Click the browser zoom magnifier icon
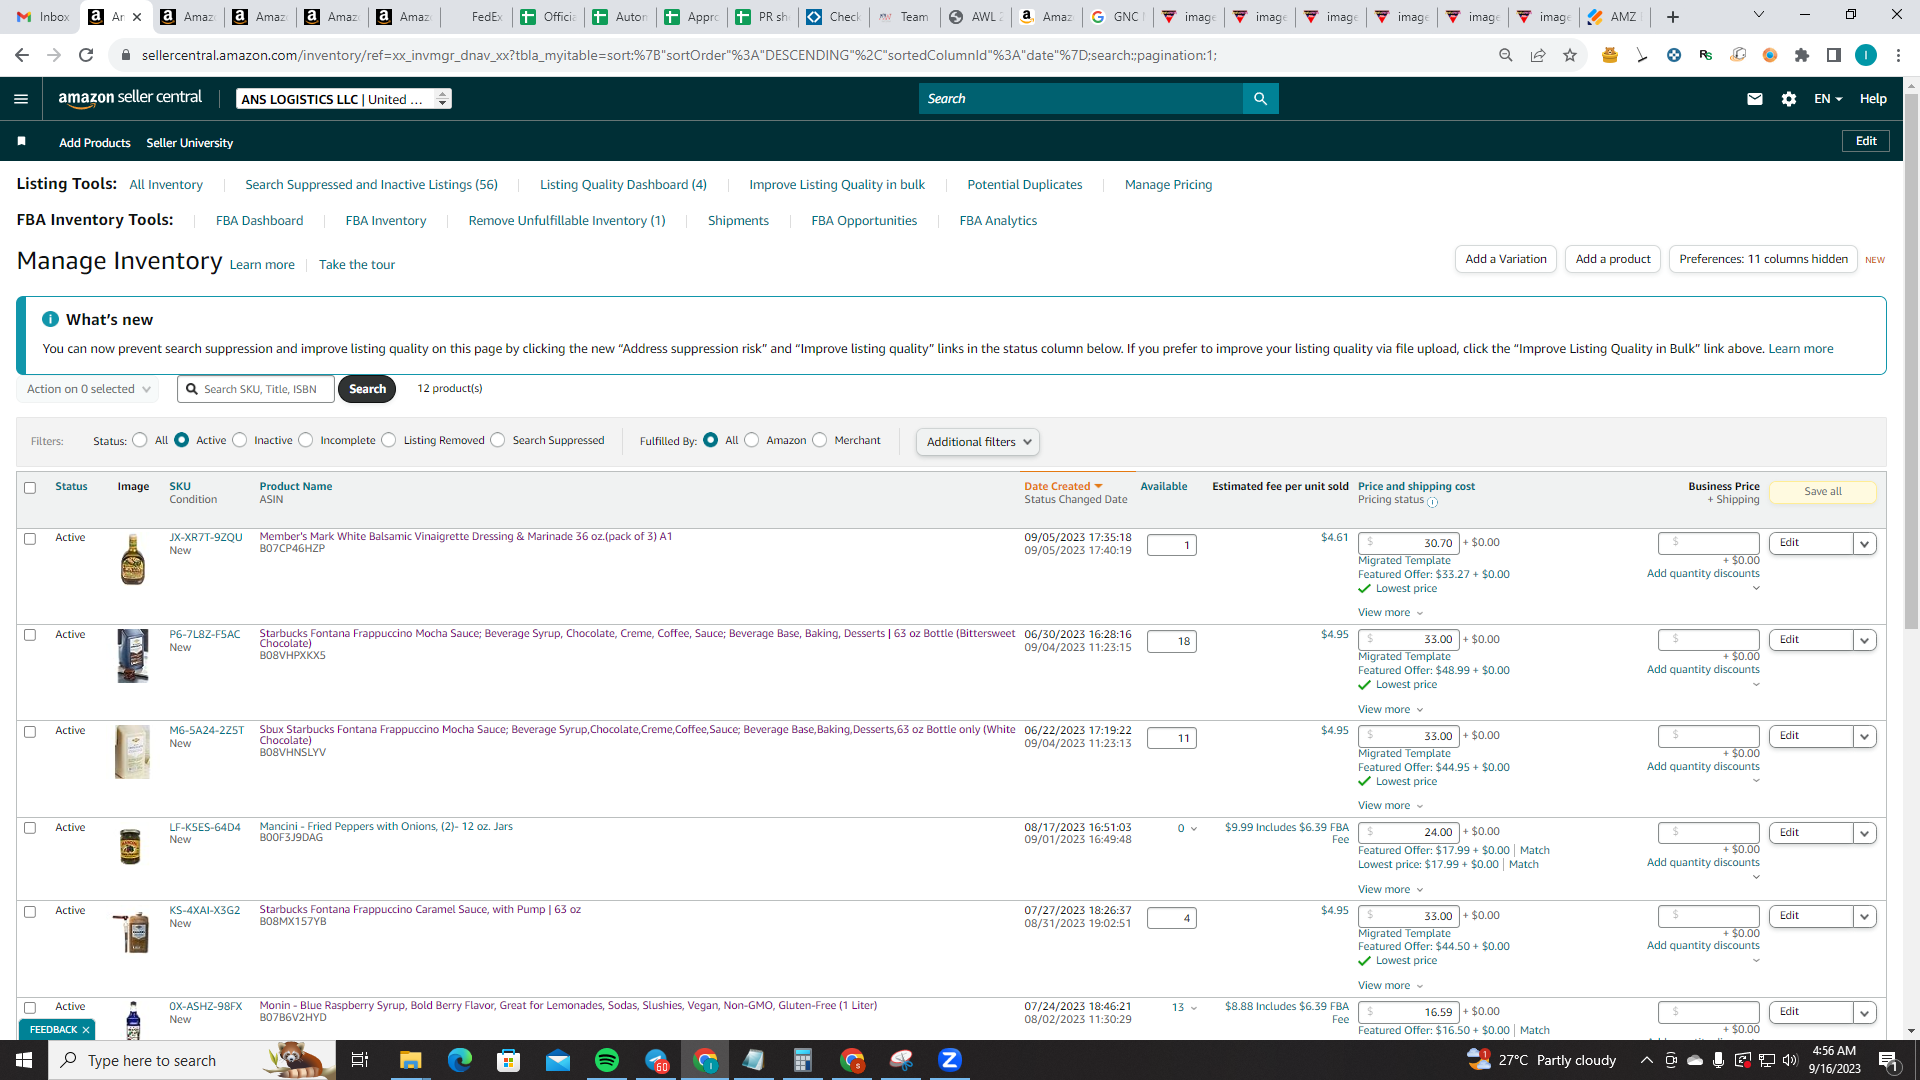 [x=1506, y=55]
